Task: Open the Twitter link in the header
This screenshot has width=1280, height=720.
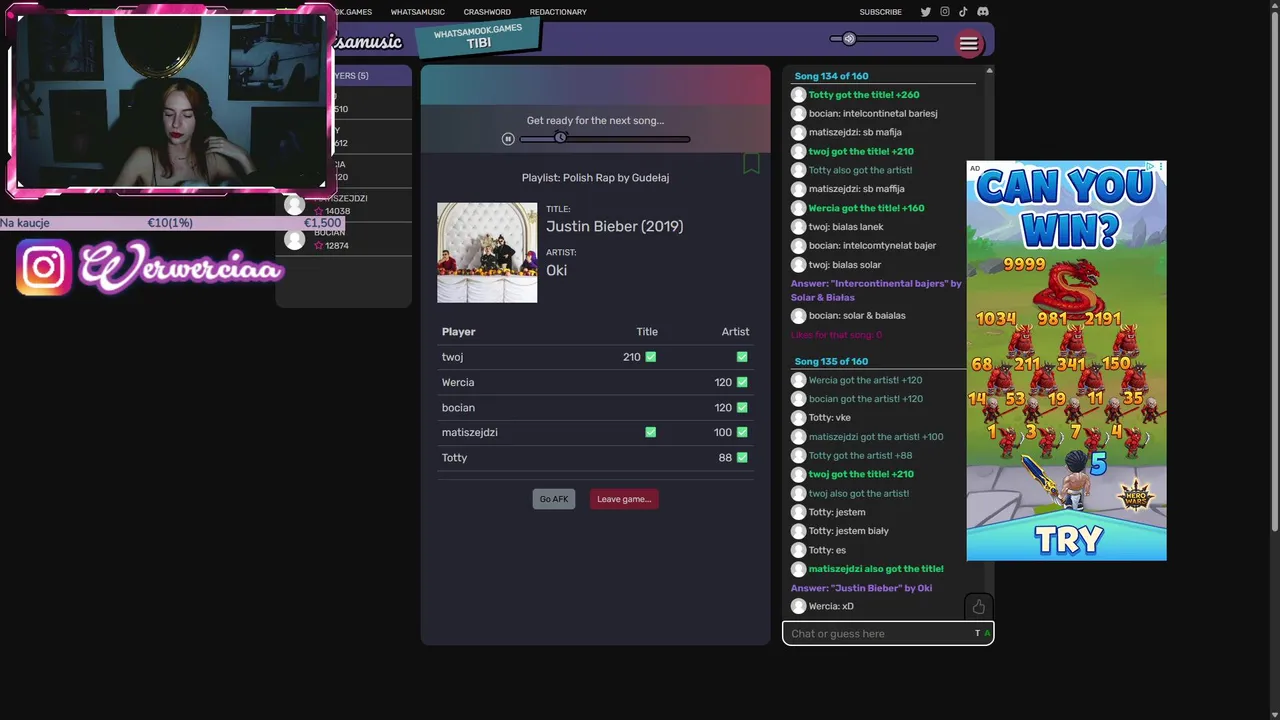Action: pos(926,12)
